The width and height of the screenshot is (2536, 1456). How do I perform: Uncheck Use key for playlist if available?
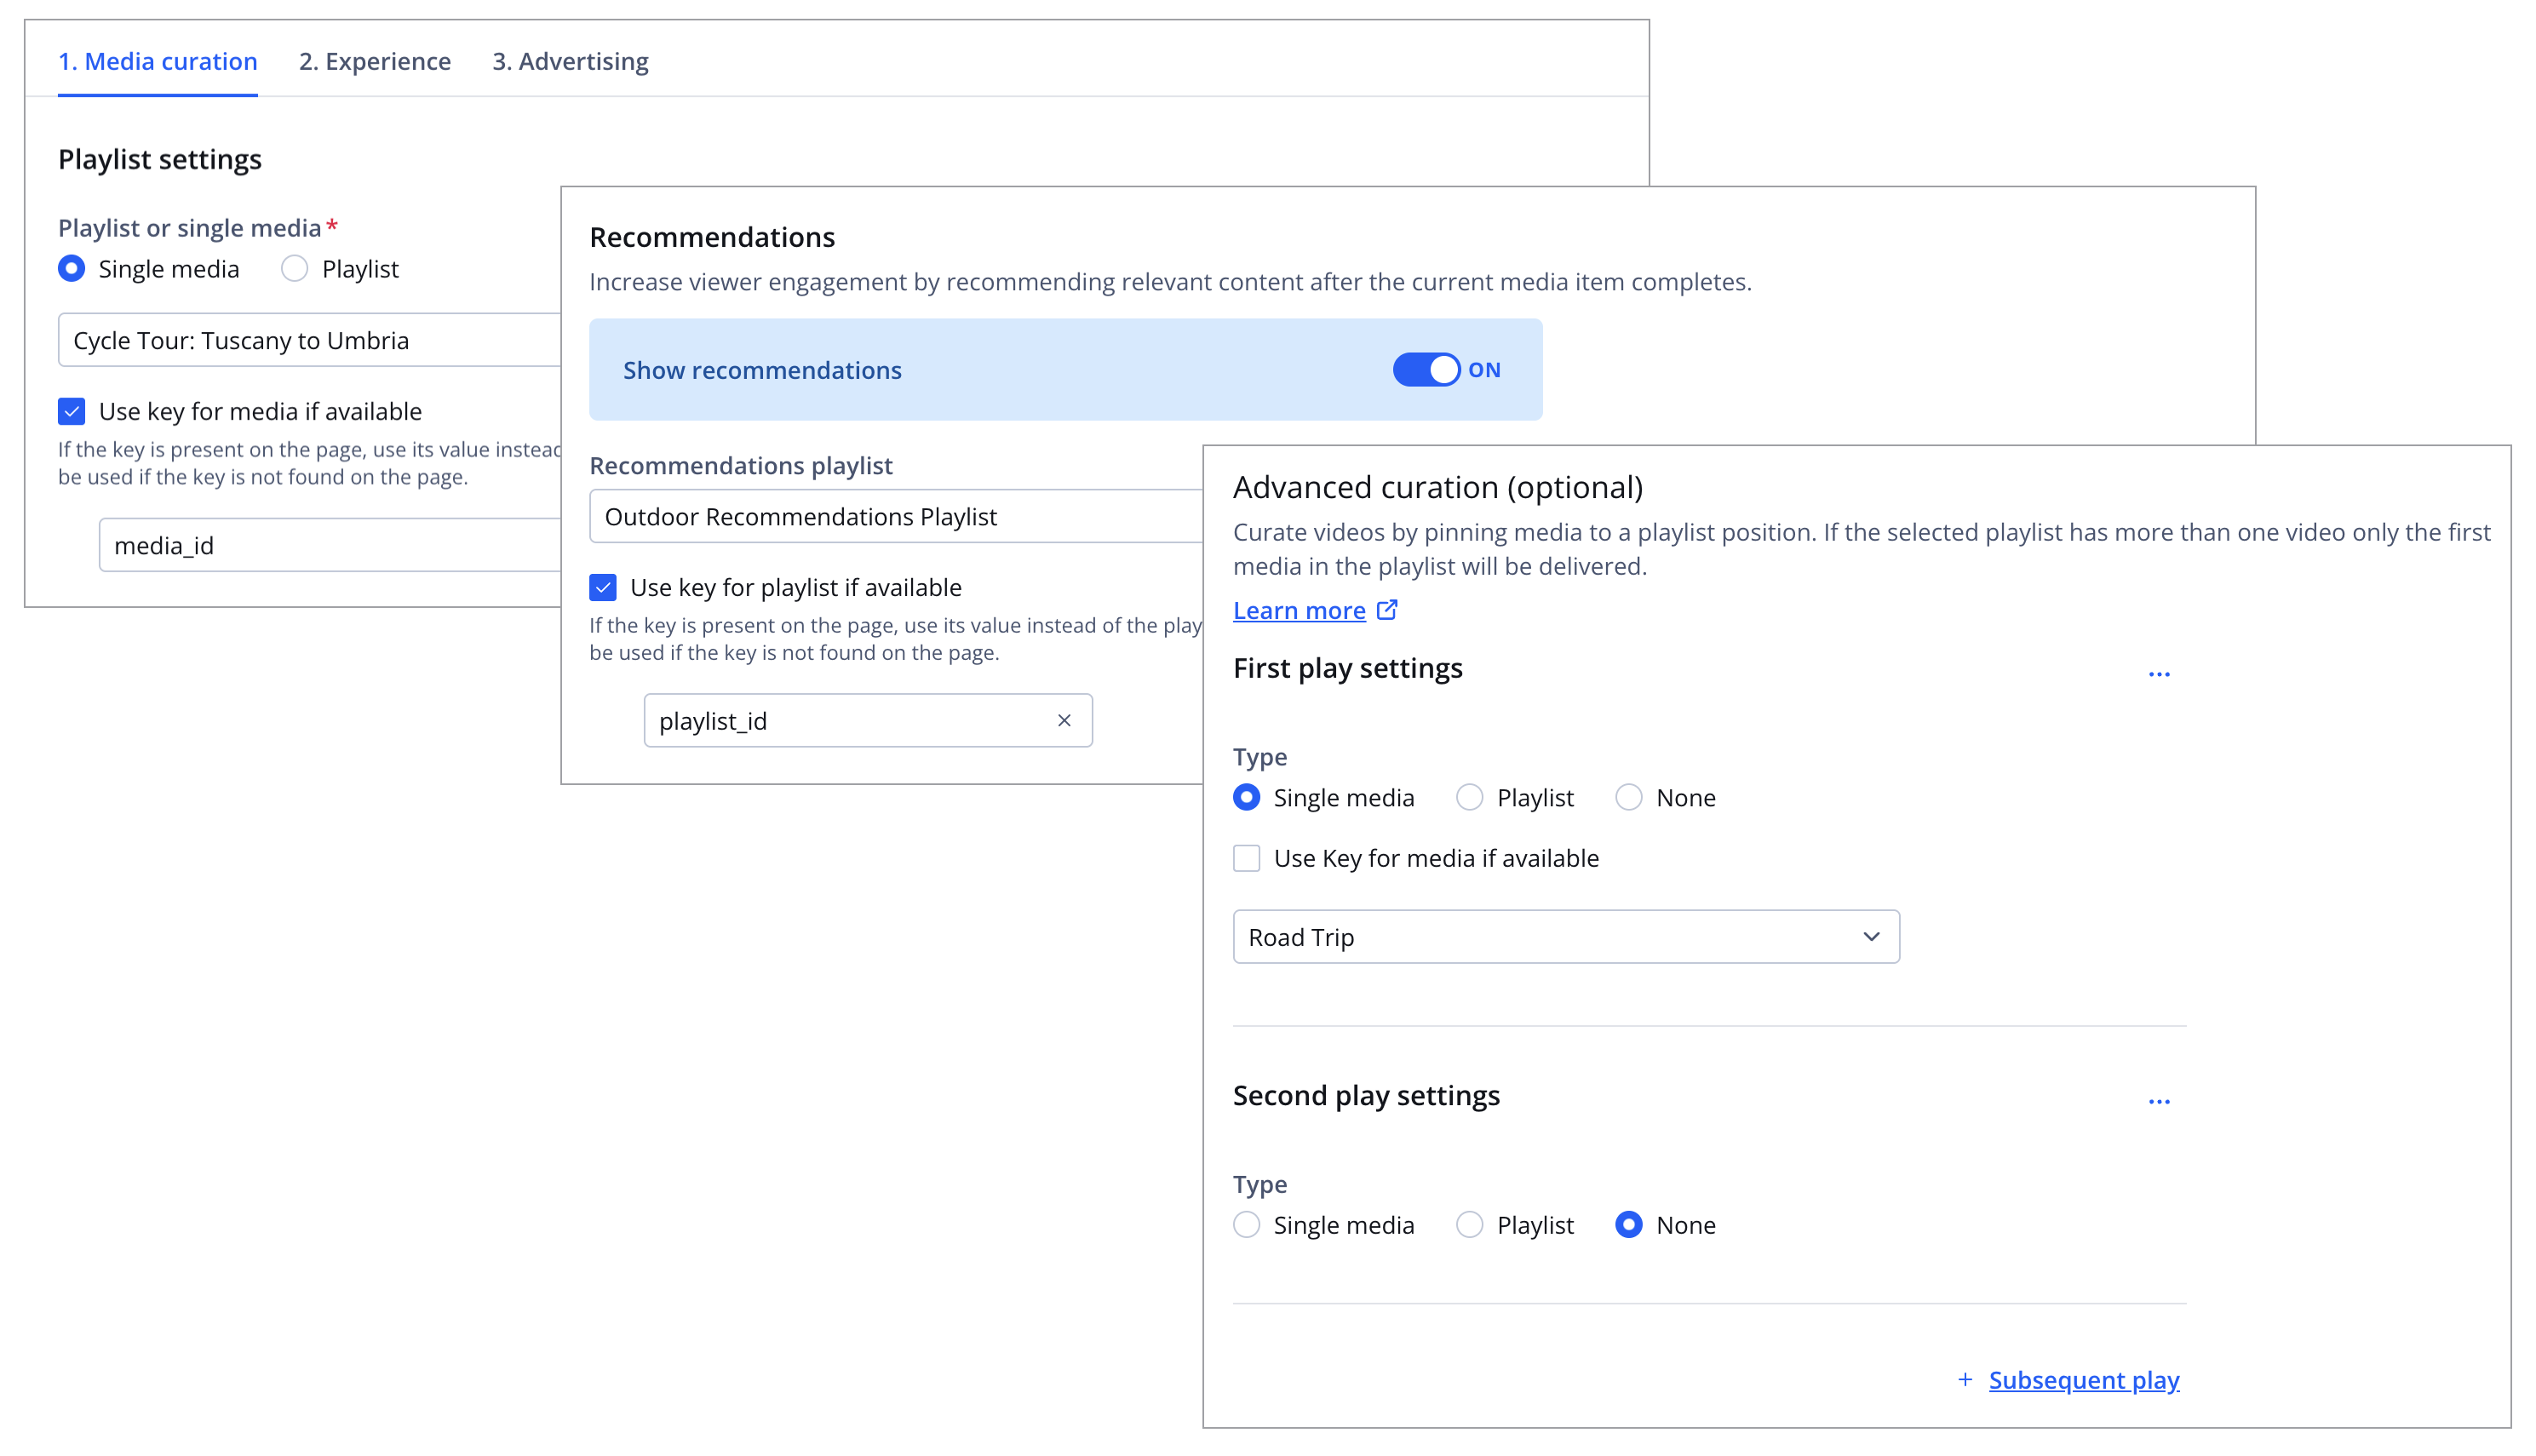point(603,587)
